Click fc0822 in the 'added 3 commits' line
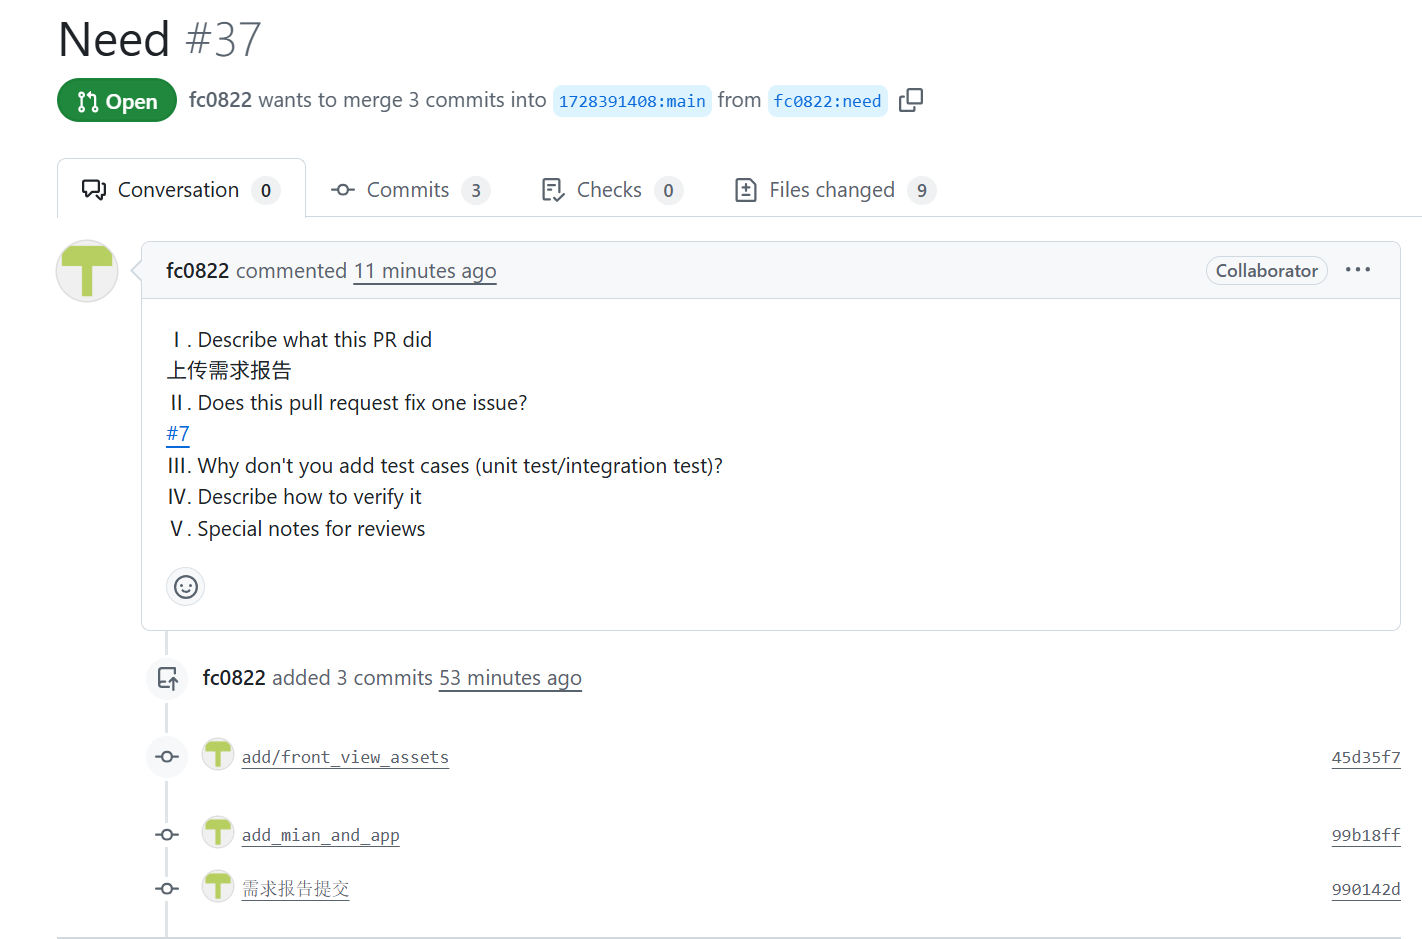The width and height of the screenshot is (1422, 939). [234, 678]
